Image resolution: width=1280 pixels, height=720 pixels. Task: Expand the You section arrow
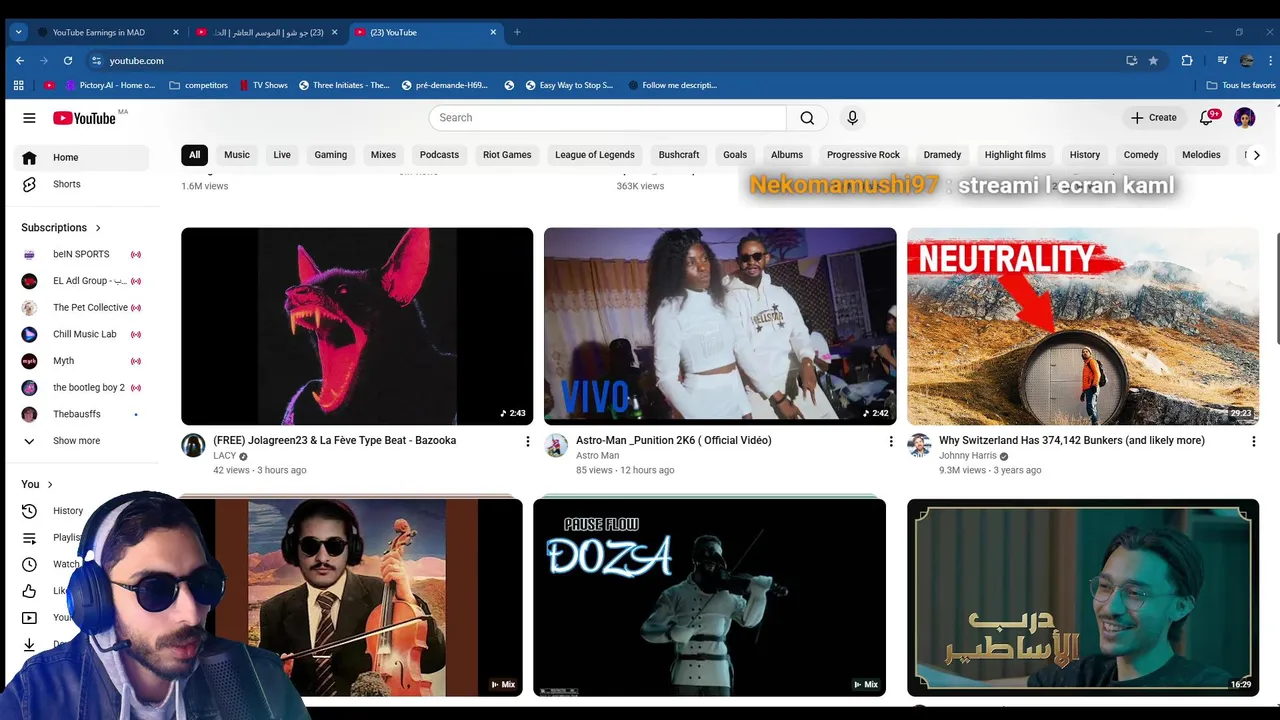point(50,484)
